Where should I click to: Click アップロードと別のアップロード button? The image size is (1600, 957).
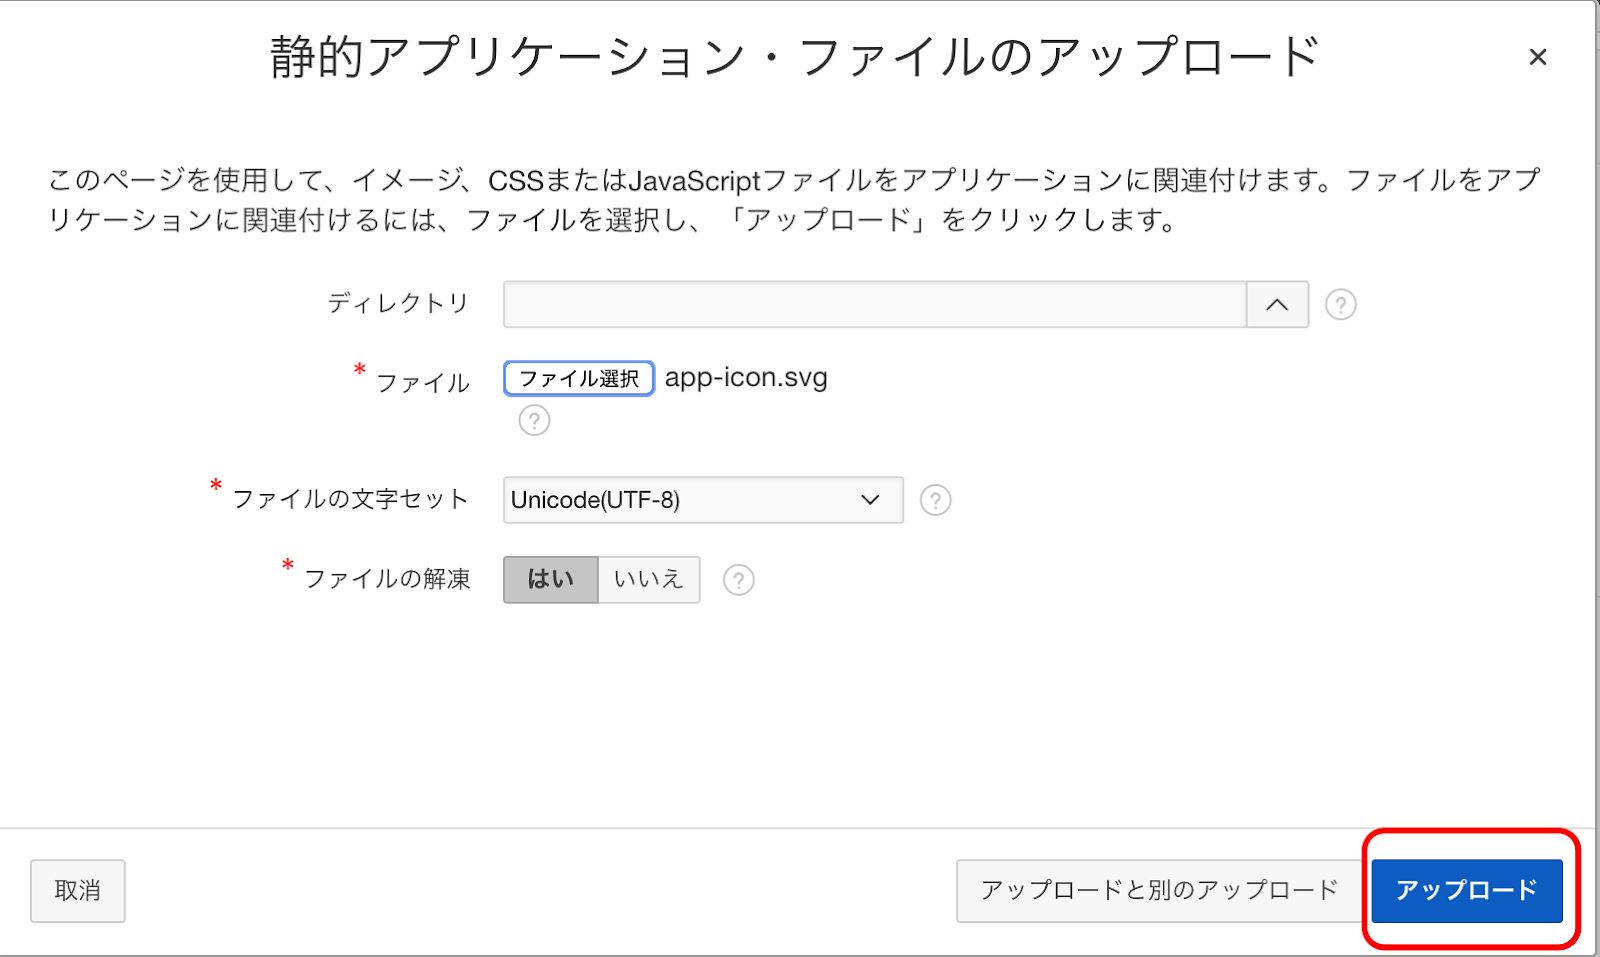coord(1159,890)
